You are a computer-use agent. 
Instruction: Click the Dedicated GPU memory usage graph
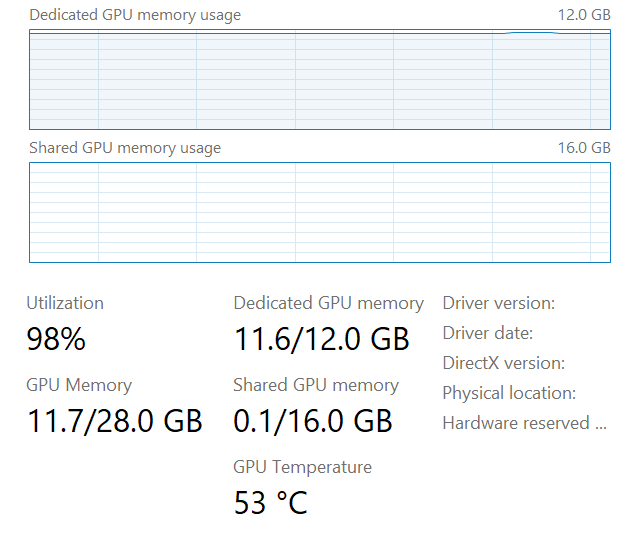click(320, 79)
